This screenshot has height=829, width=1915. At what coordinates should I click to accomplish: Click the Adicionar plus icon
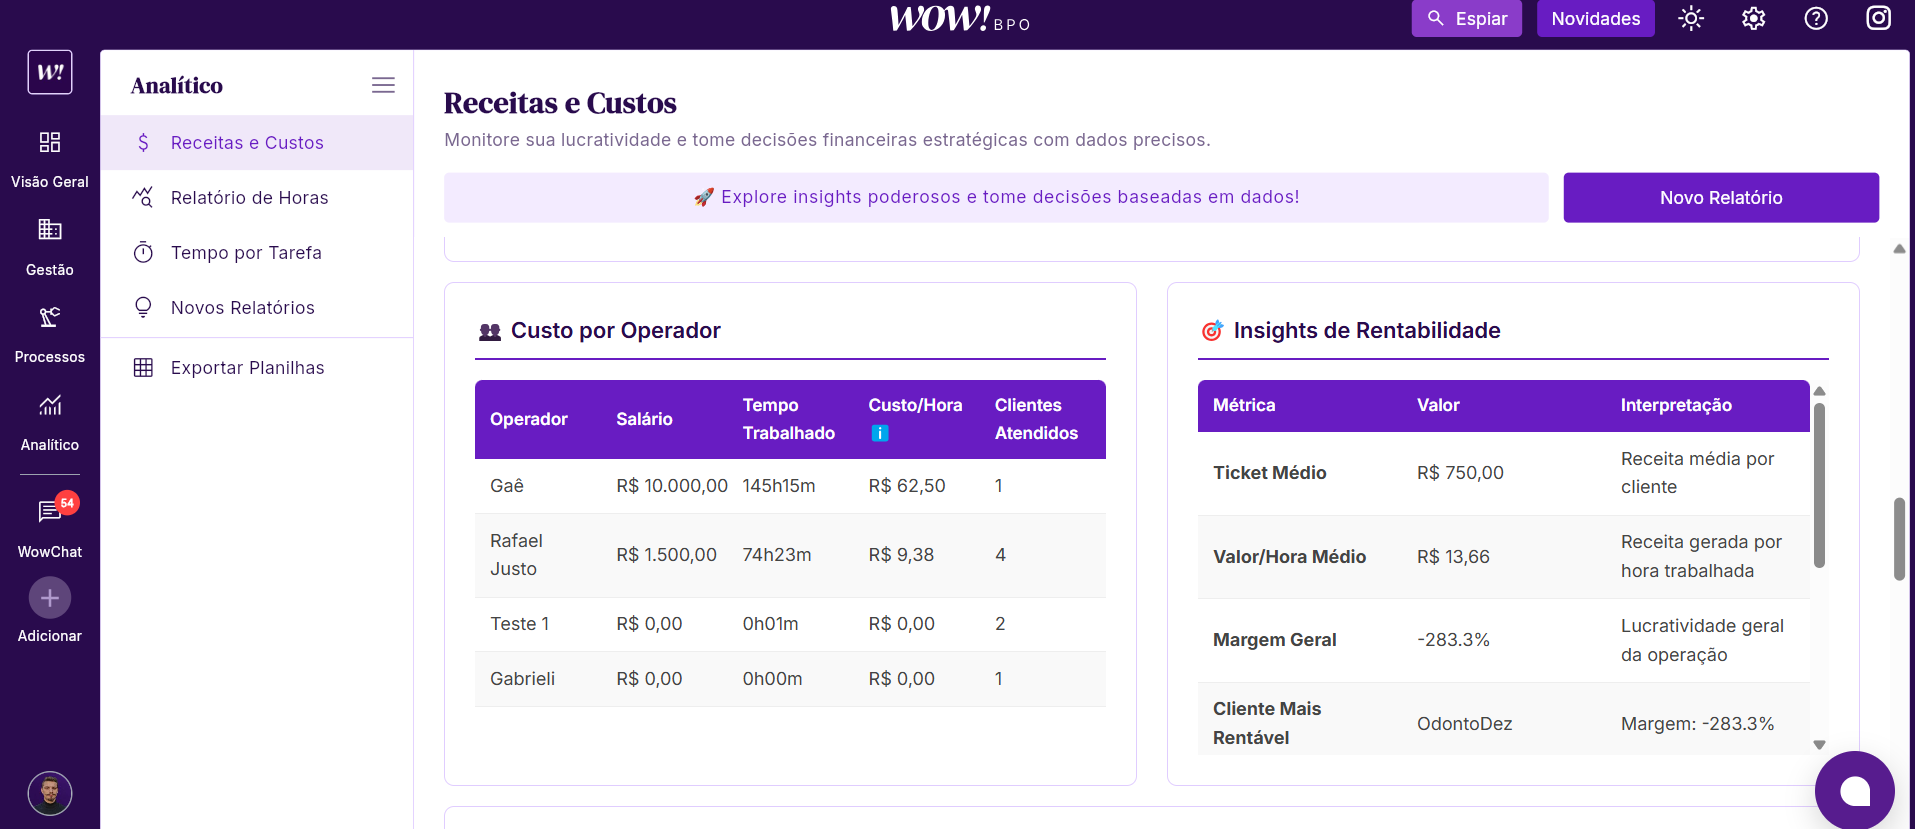[x=50, y=598]
